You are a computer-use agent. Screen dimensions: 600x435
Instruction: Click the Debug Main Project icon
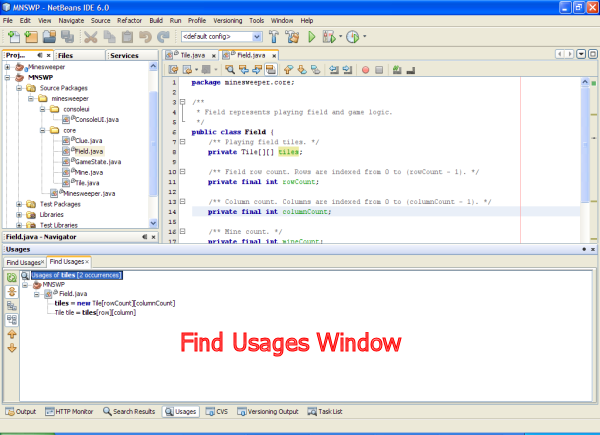pos(329,37)
